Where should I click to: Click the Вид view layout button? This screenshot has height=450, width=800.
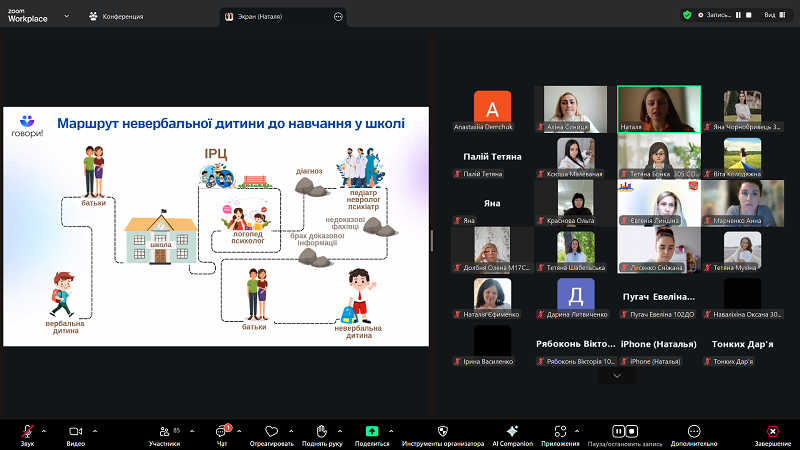point(774,15)
